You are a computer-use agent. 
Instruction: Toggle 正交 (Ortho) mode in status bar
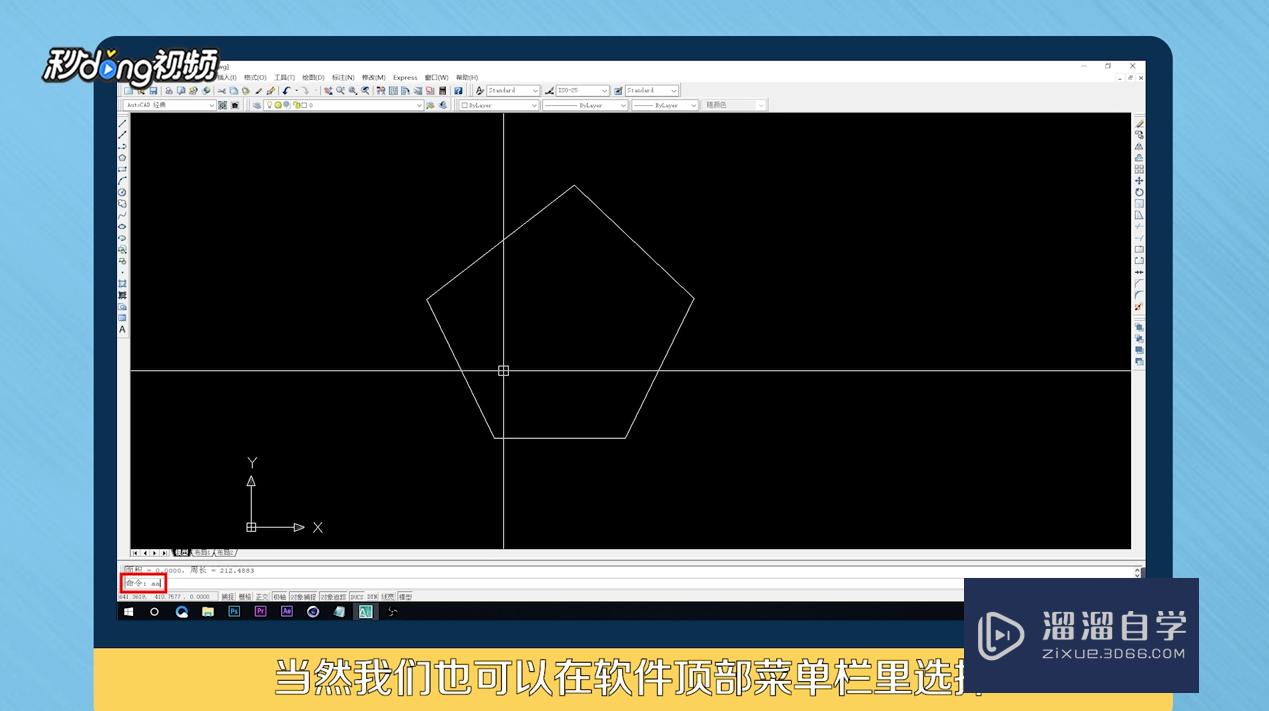pos(263,597)
